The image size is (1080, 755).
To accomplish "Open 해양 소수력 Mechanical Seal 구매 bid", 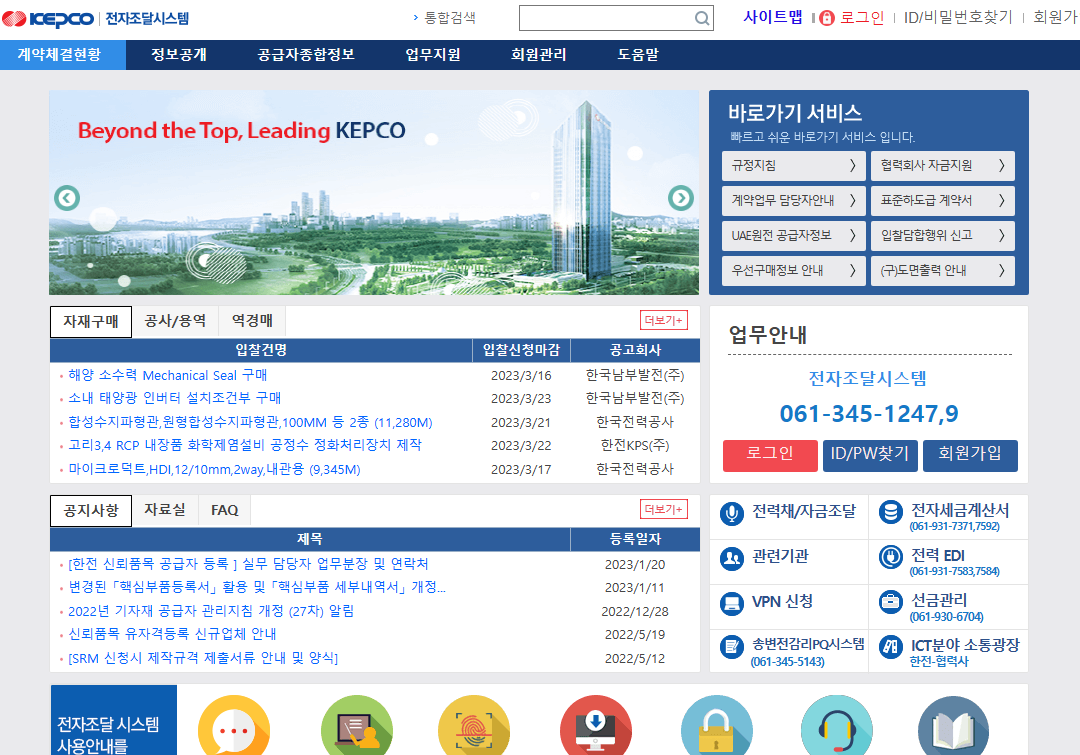I will [x=168, y=375].
